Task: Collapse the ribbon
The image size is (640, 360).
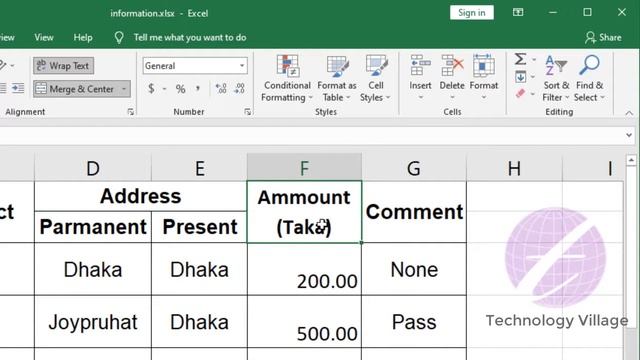Action: [x=629, y=113]
